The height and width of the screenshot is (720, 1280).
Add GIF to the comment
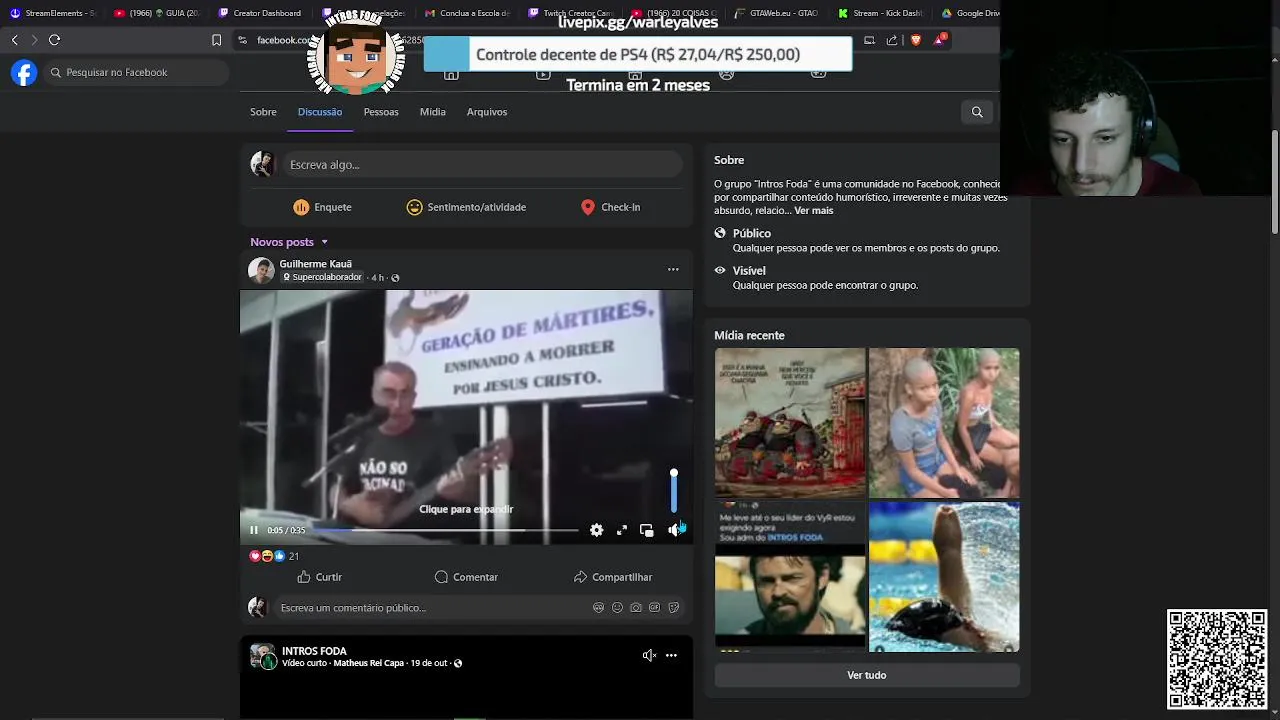(x=655, y=607)
